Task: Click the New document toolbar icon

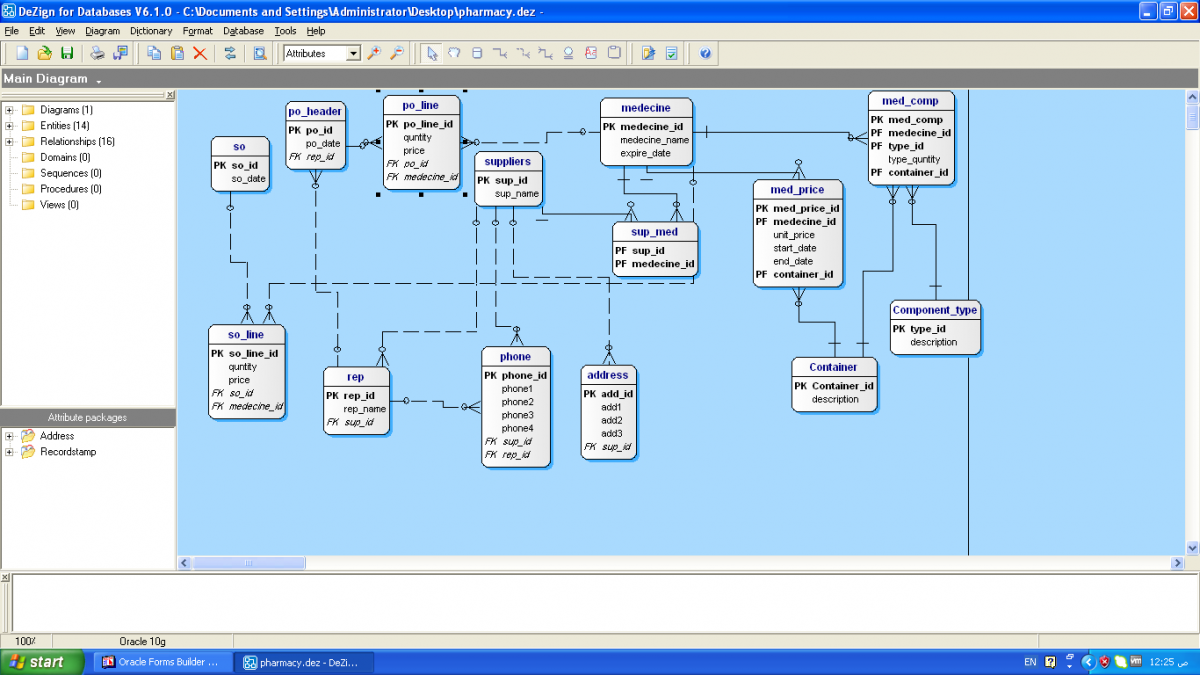Action: [x=22, y=53]
